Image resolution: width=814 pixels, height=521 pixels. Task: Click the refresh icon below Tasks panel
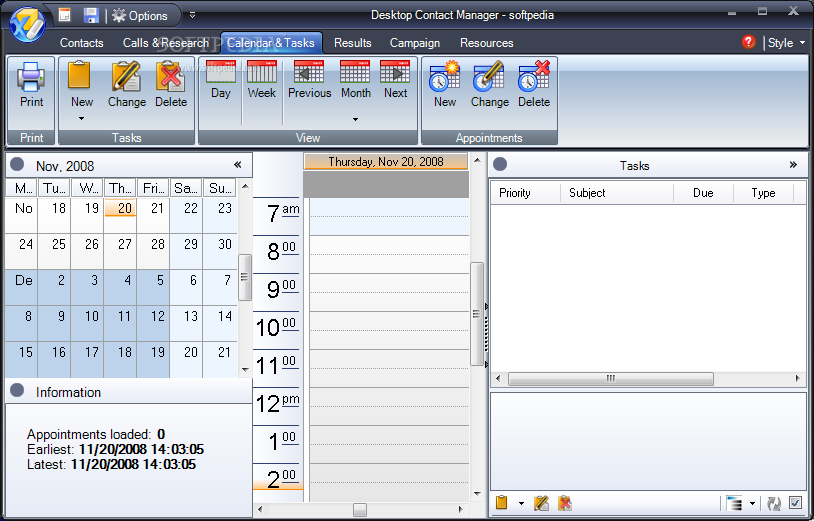click(x=774, y=503)
